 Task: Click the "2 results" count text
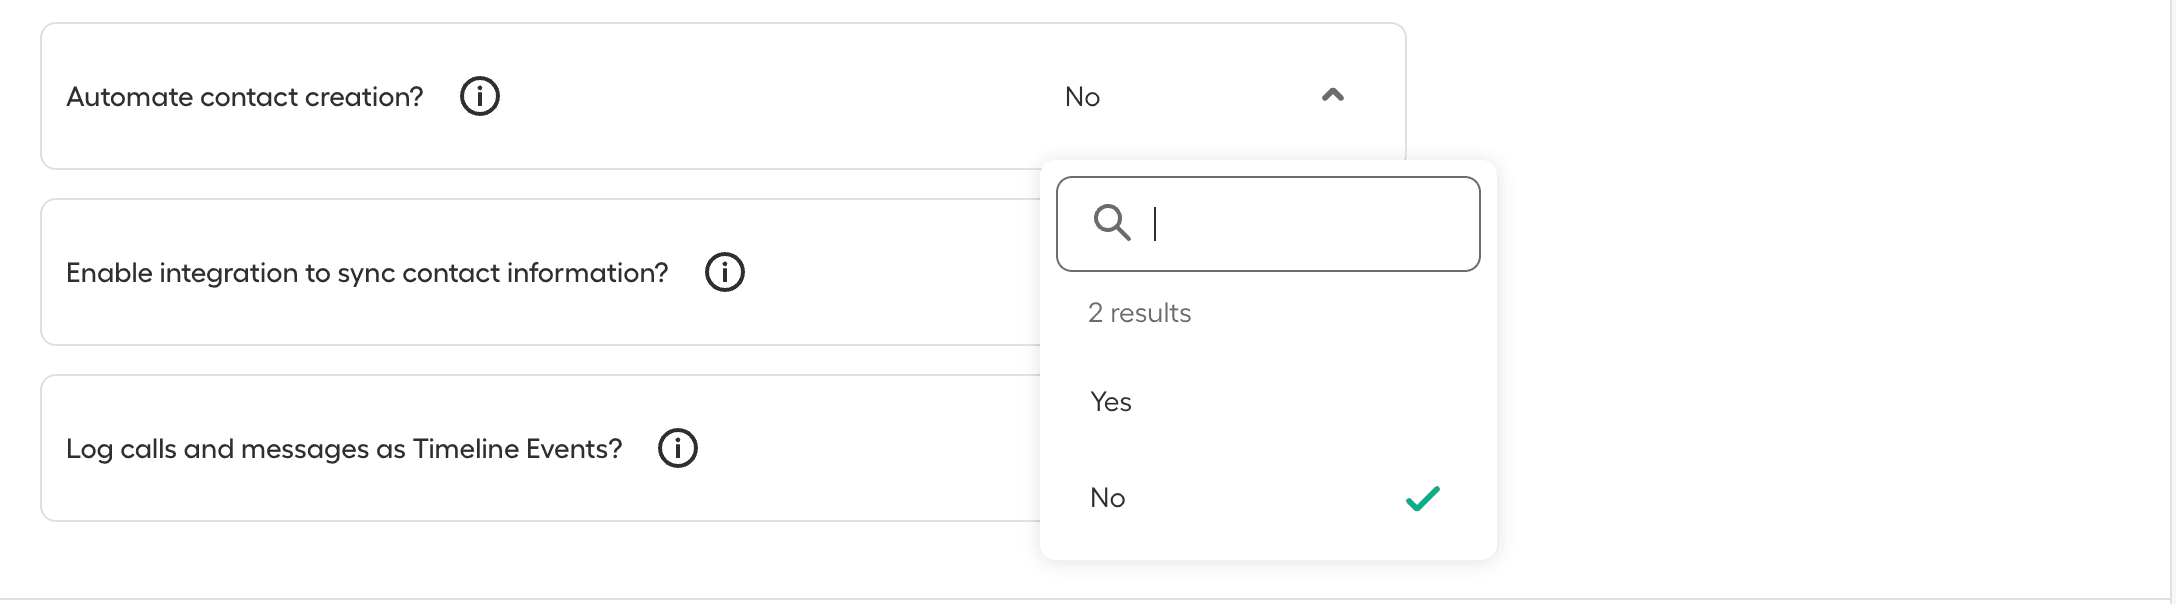[1140, 313]
